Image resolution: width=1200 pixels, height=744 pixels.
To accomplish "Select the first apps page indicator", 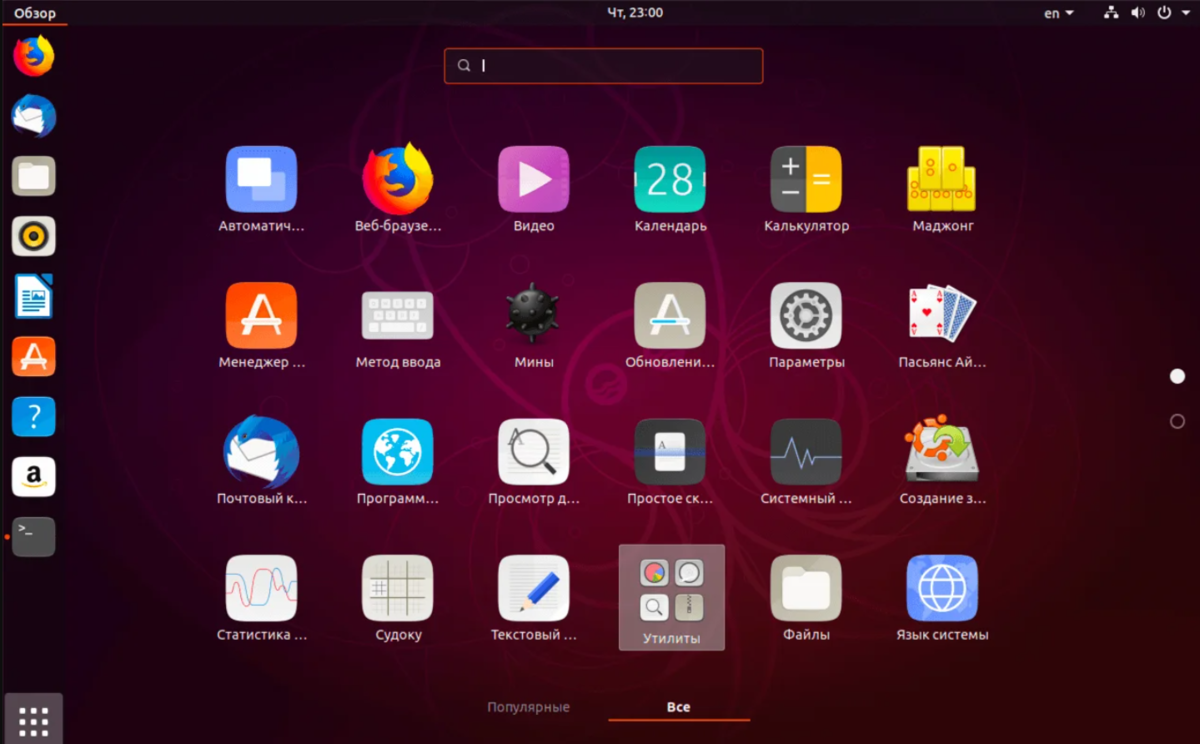I will click(x=1177, y=376).
